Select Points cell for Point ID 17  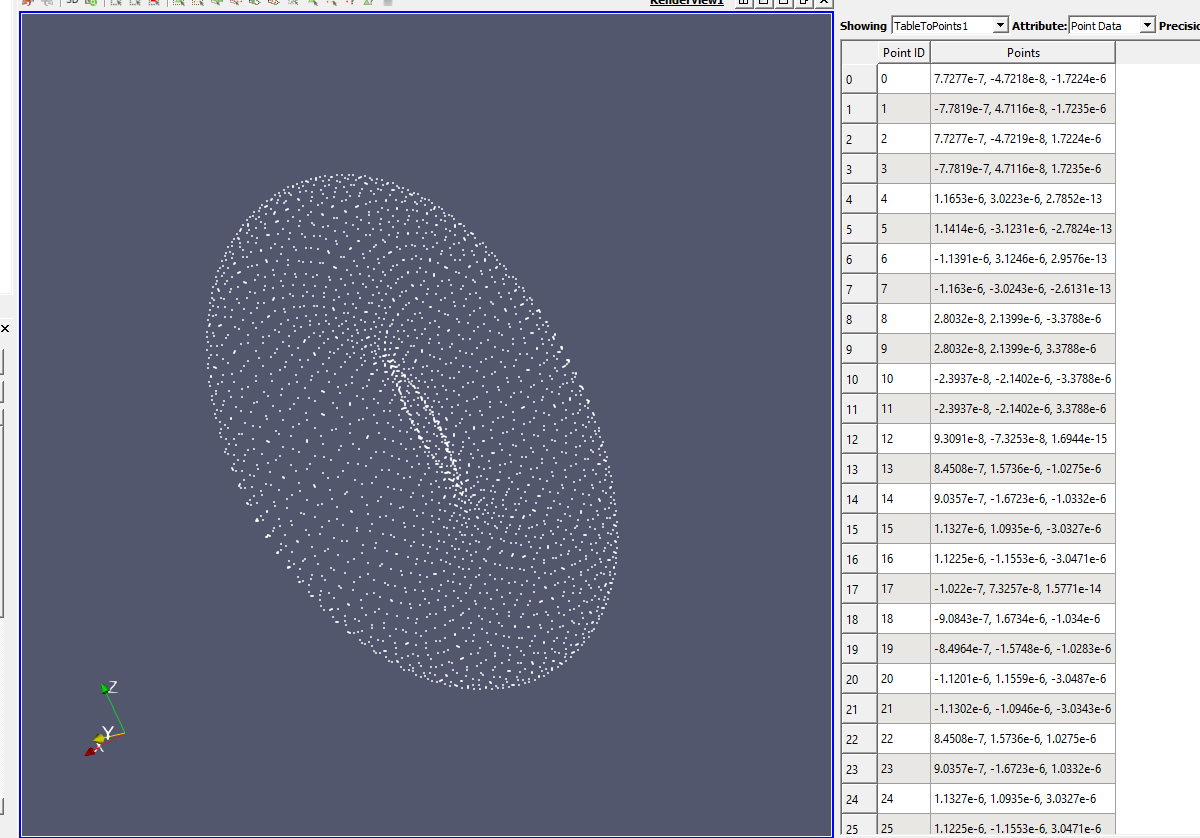[x=1022, y=589]
